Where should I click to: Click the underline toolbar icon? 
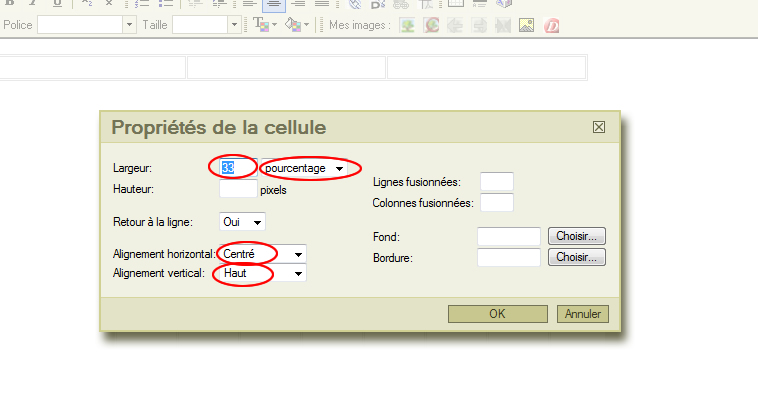(57, 4)
